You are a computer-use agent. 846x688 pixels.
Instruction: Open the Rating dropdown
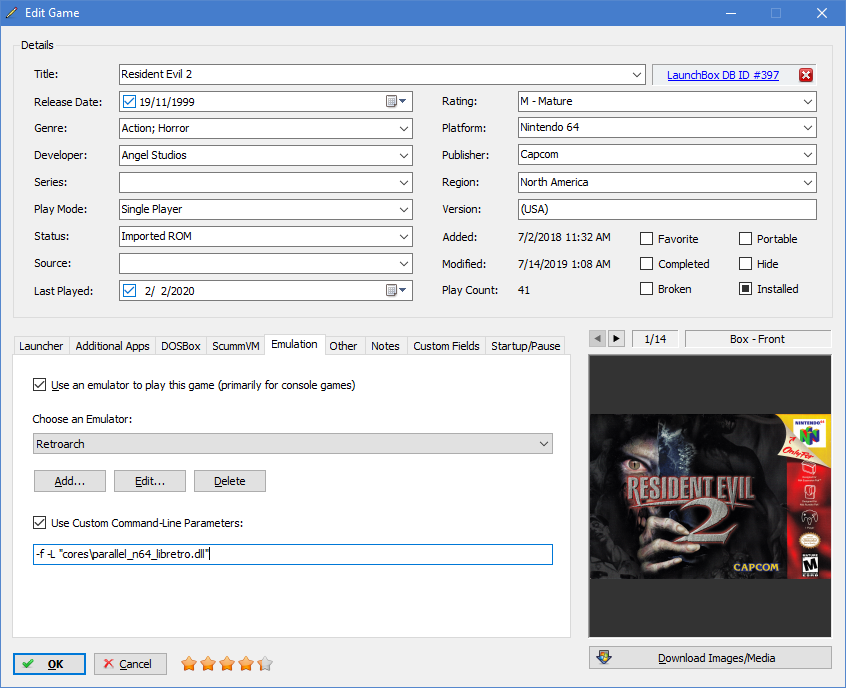point(808,101)
